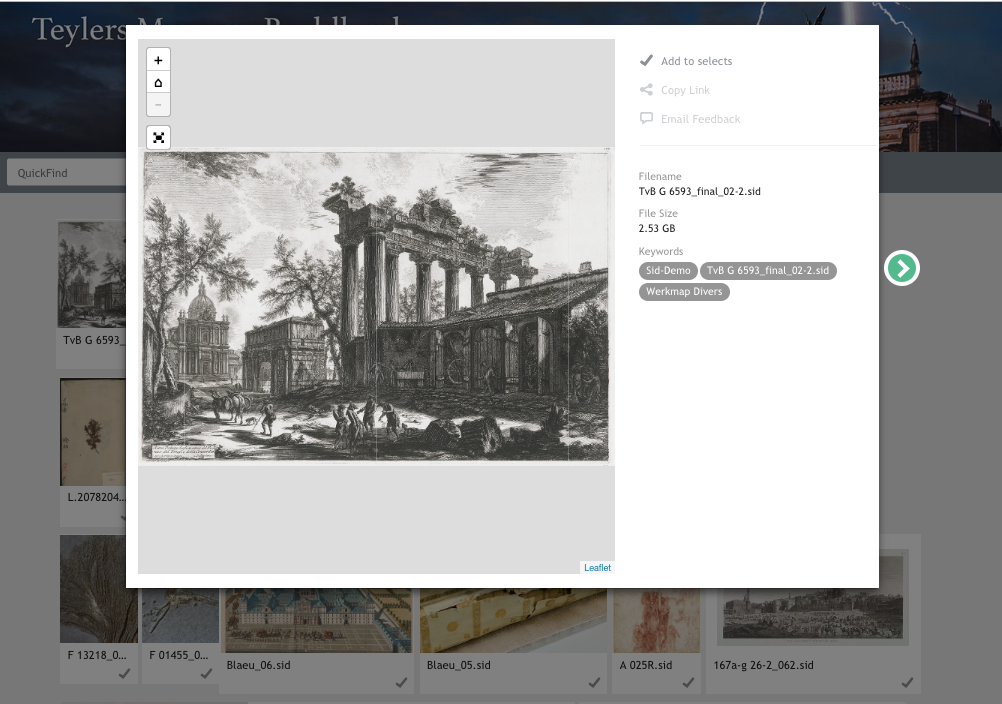
Task: Click the Teylers site title header
Action: point(79,29)
